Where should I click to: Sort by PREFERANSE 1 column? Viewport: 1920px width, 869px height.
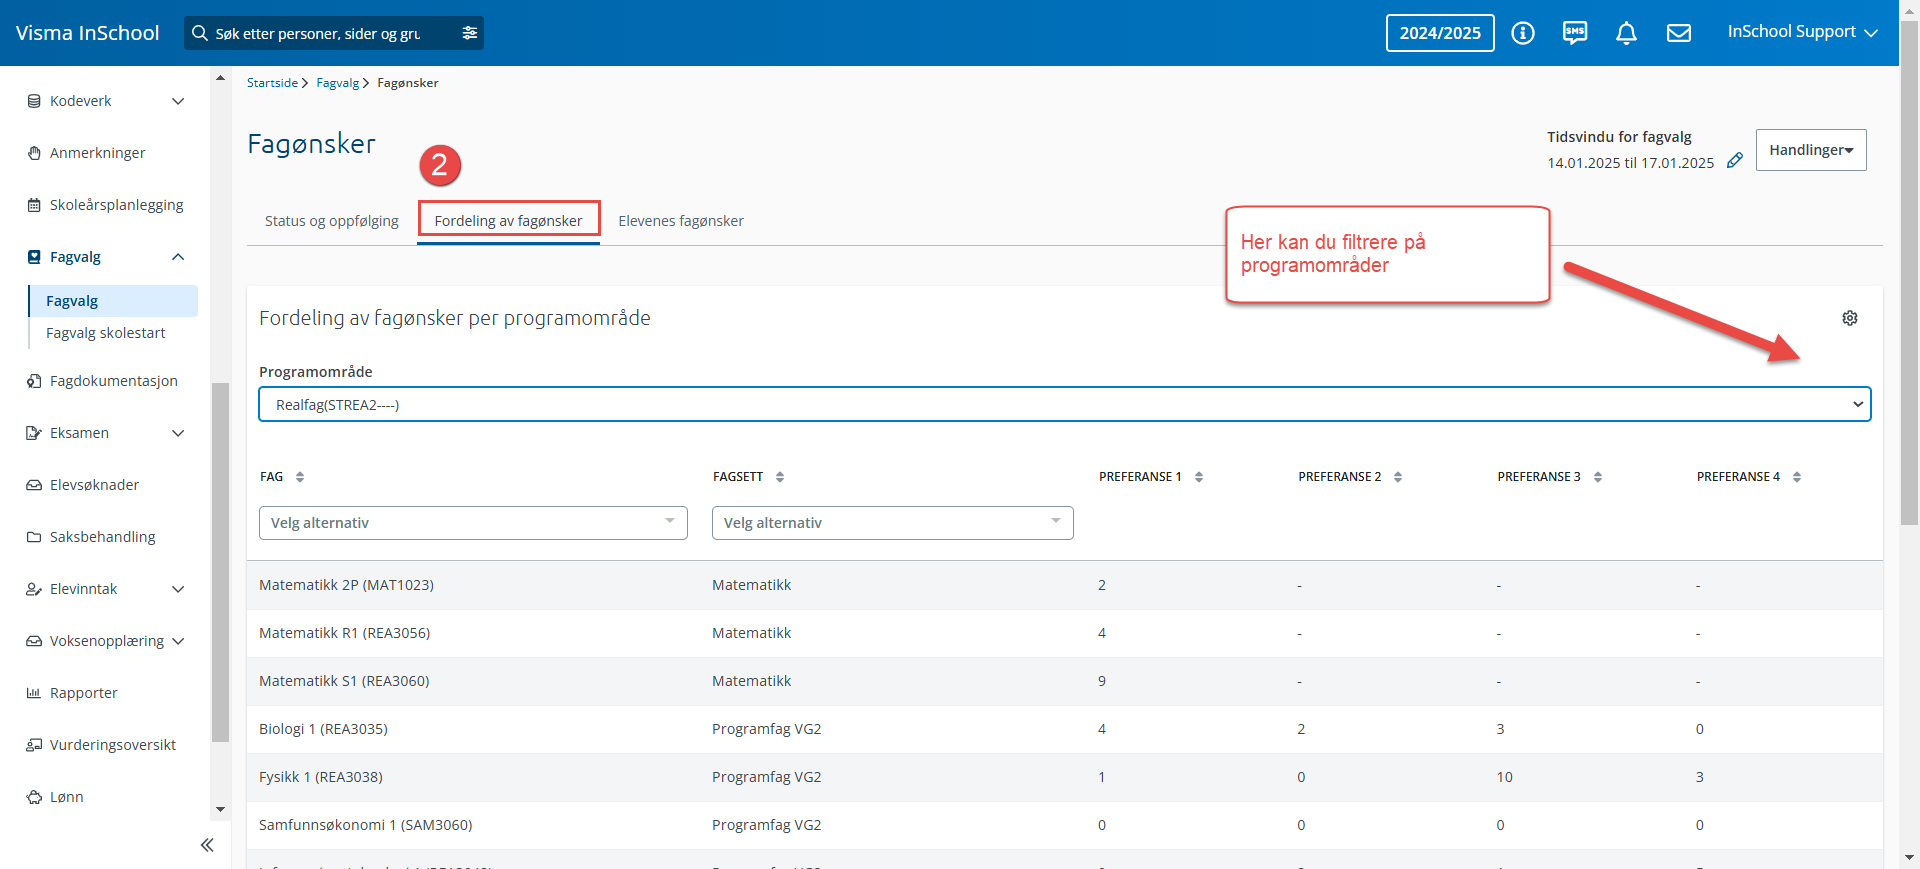tap(1199, 477)
